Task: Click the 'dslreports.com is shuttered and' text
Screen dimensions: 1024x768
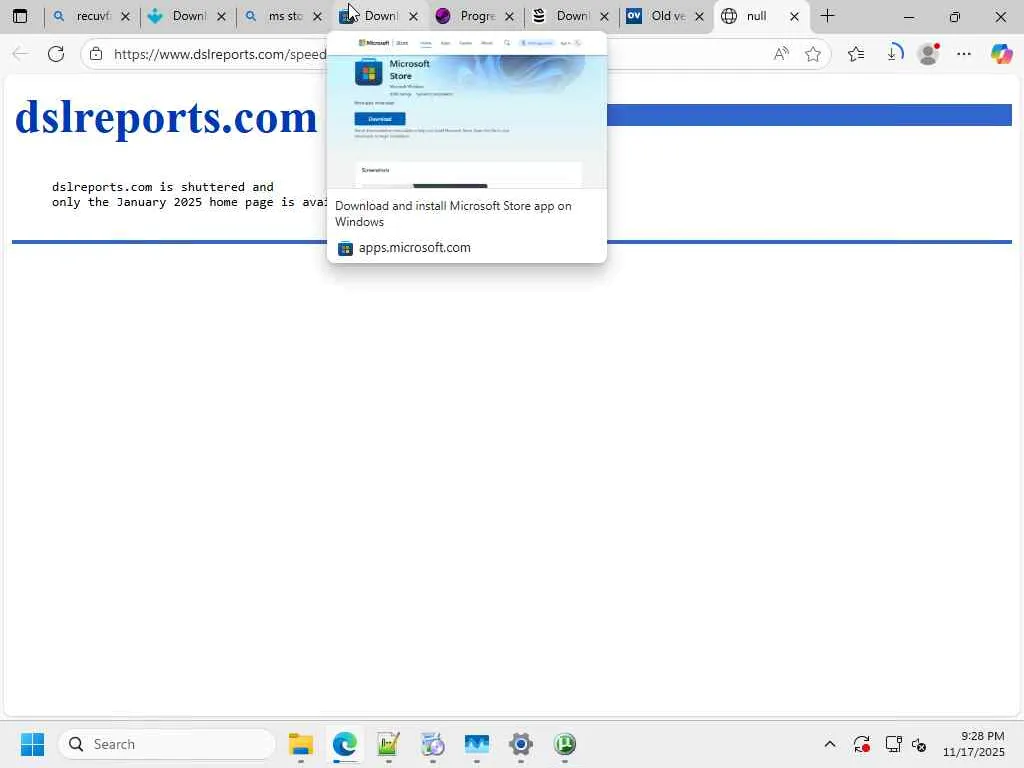Action: tap(163, 187)
